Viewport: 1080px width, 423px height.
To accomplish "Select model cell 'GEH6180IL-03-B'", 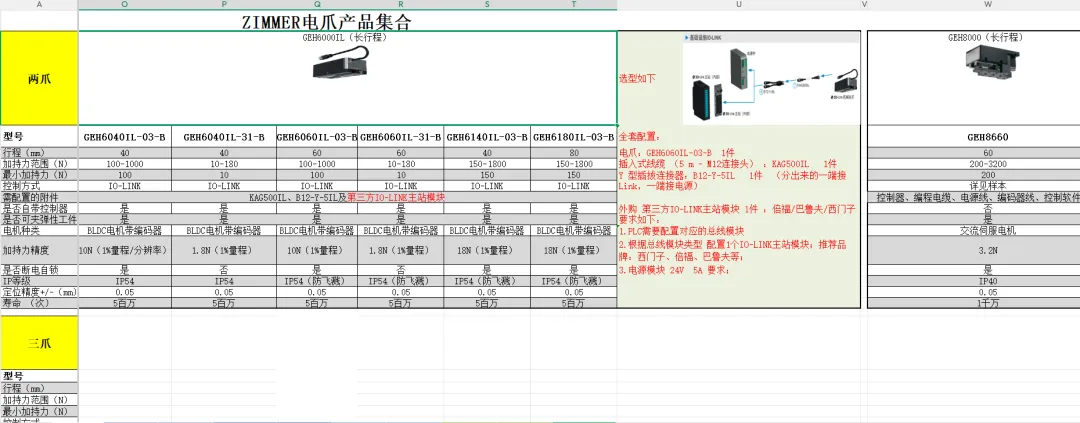I will click(x=574, y=137).
